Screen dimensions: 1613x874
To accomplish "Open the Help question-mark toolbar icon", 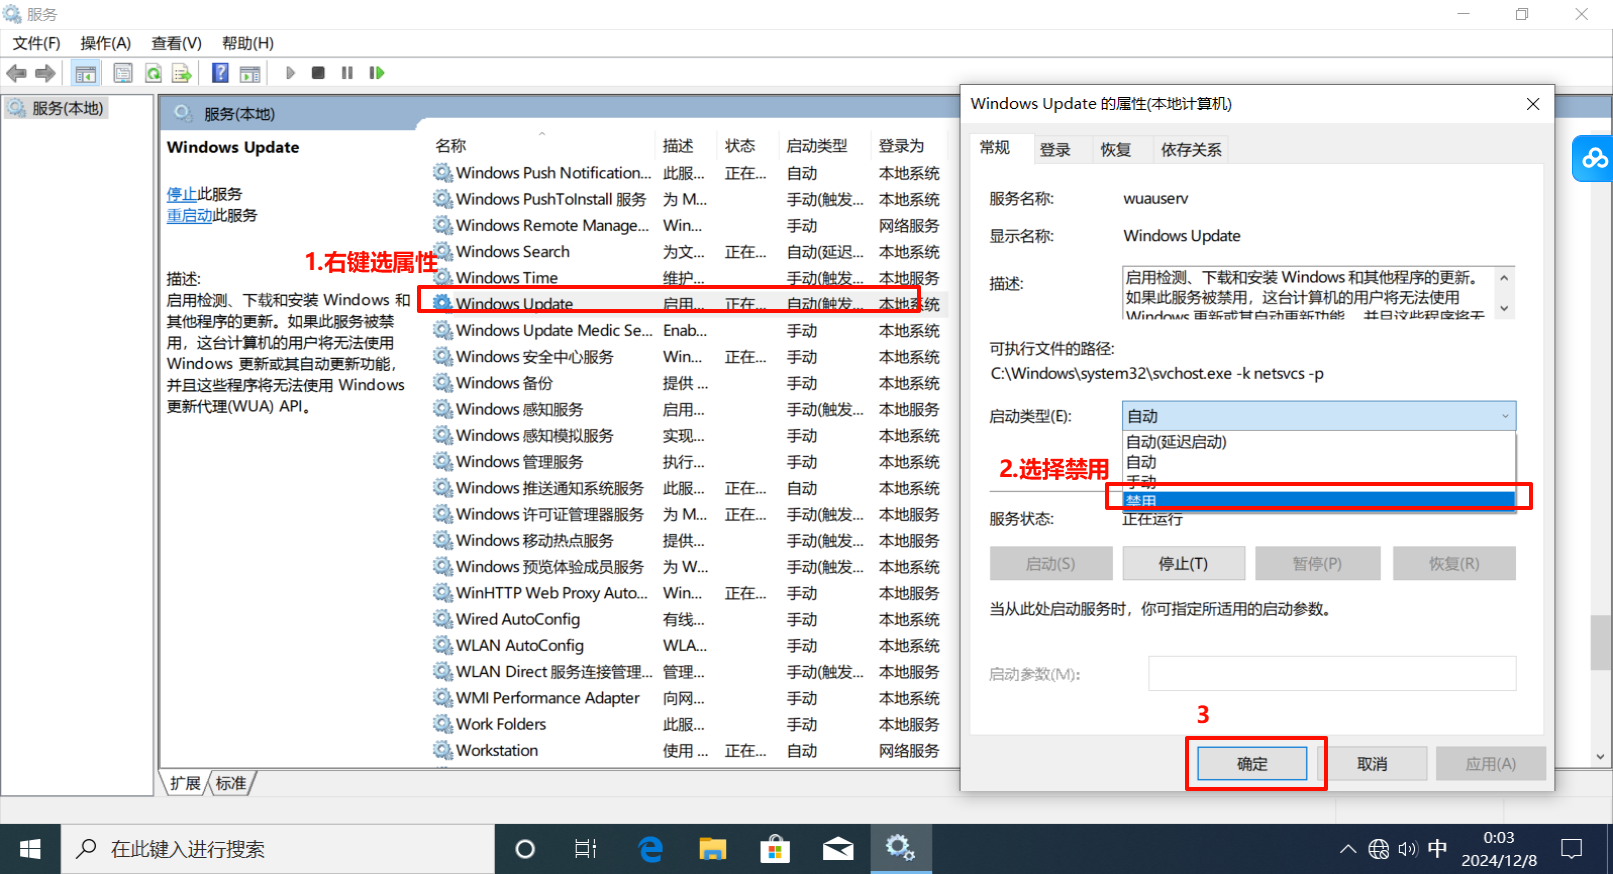I will (221, 73).
